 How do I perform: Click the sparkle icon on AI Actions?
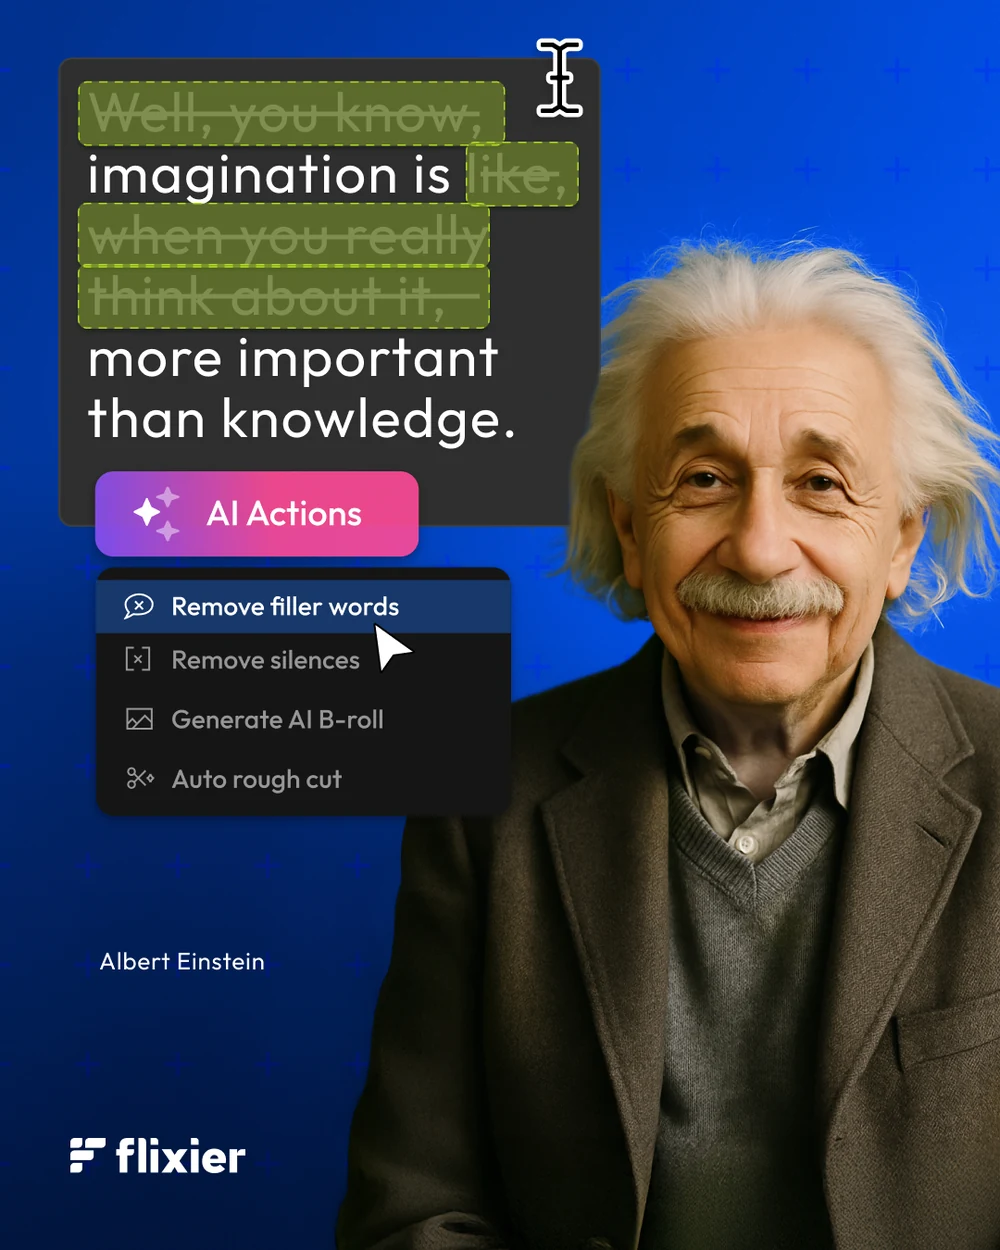pyautogui.click(x=157, y=514)
